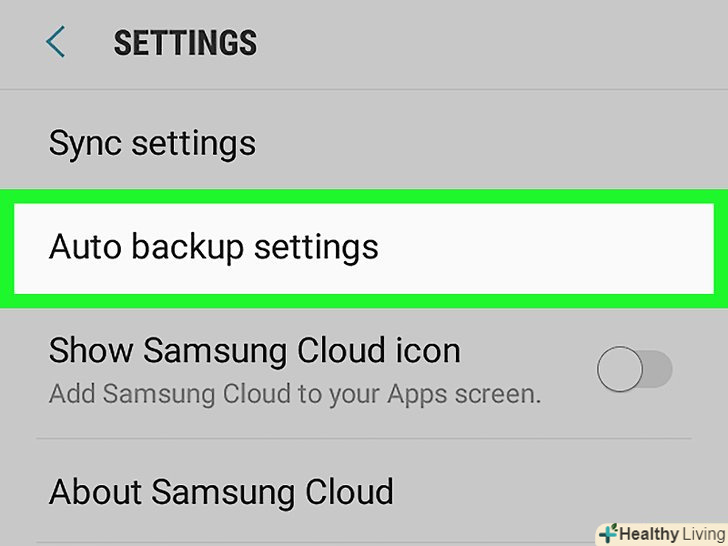728x546 pixels.
Task: Tap the back arrow icon
Action: [55, 43]
